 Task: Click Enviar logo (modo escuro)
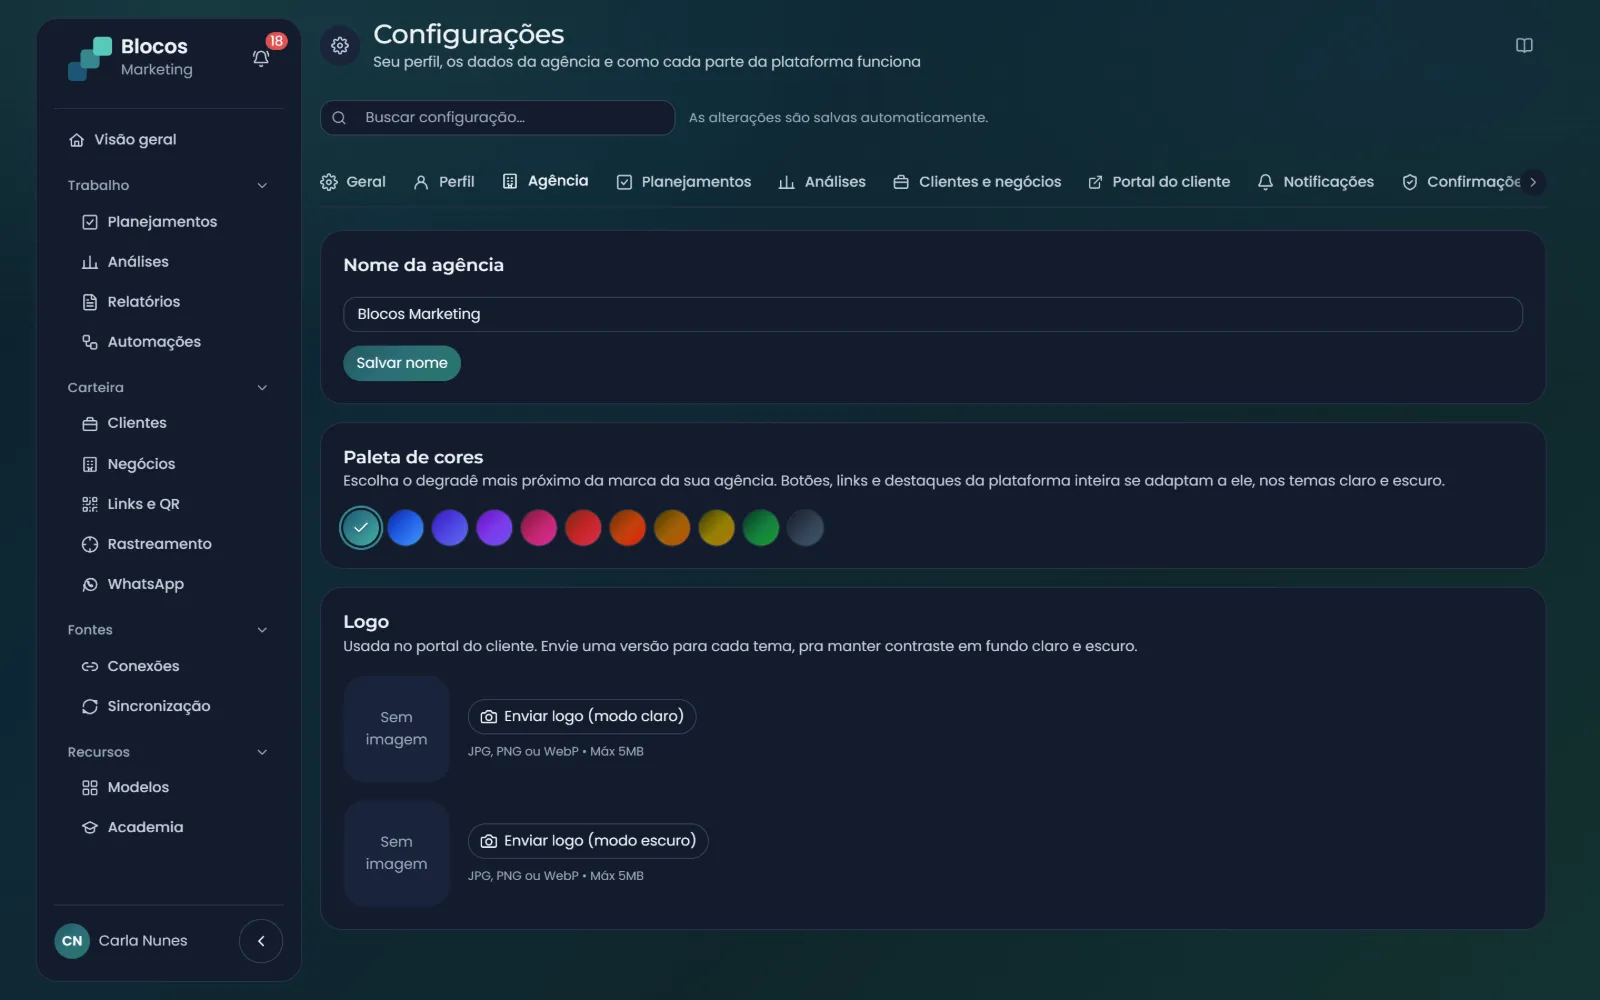[588, 841]
